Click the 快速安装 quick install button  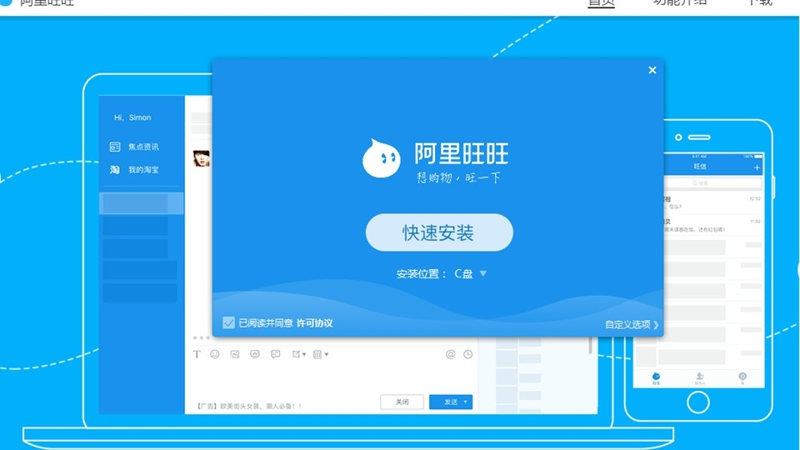coord(439,233)
